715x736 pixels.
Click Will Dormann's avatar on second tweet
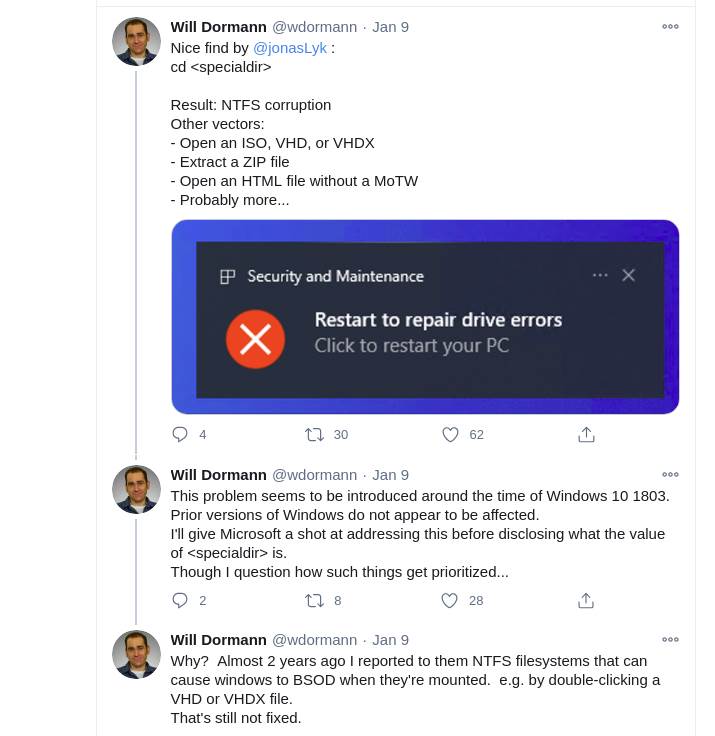point(136,489)
